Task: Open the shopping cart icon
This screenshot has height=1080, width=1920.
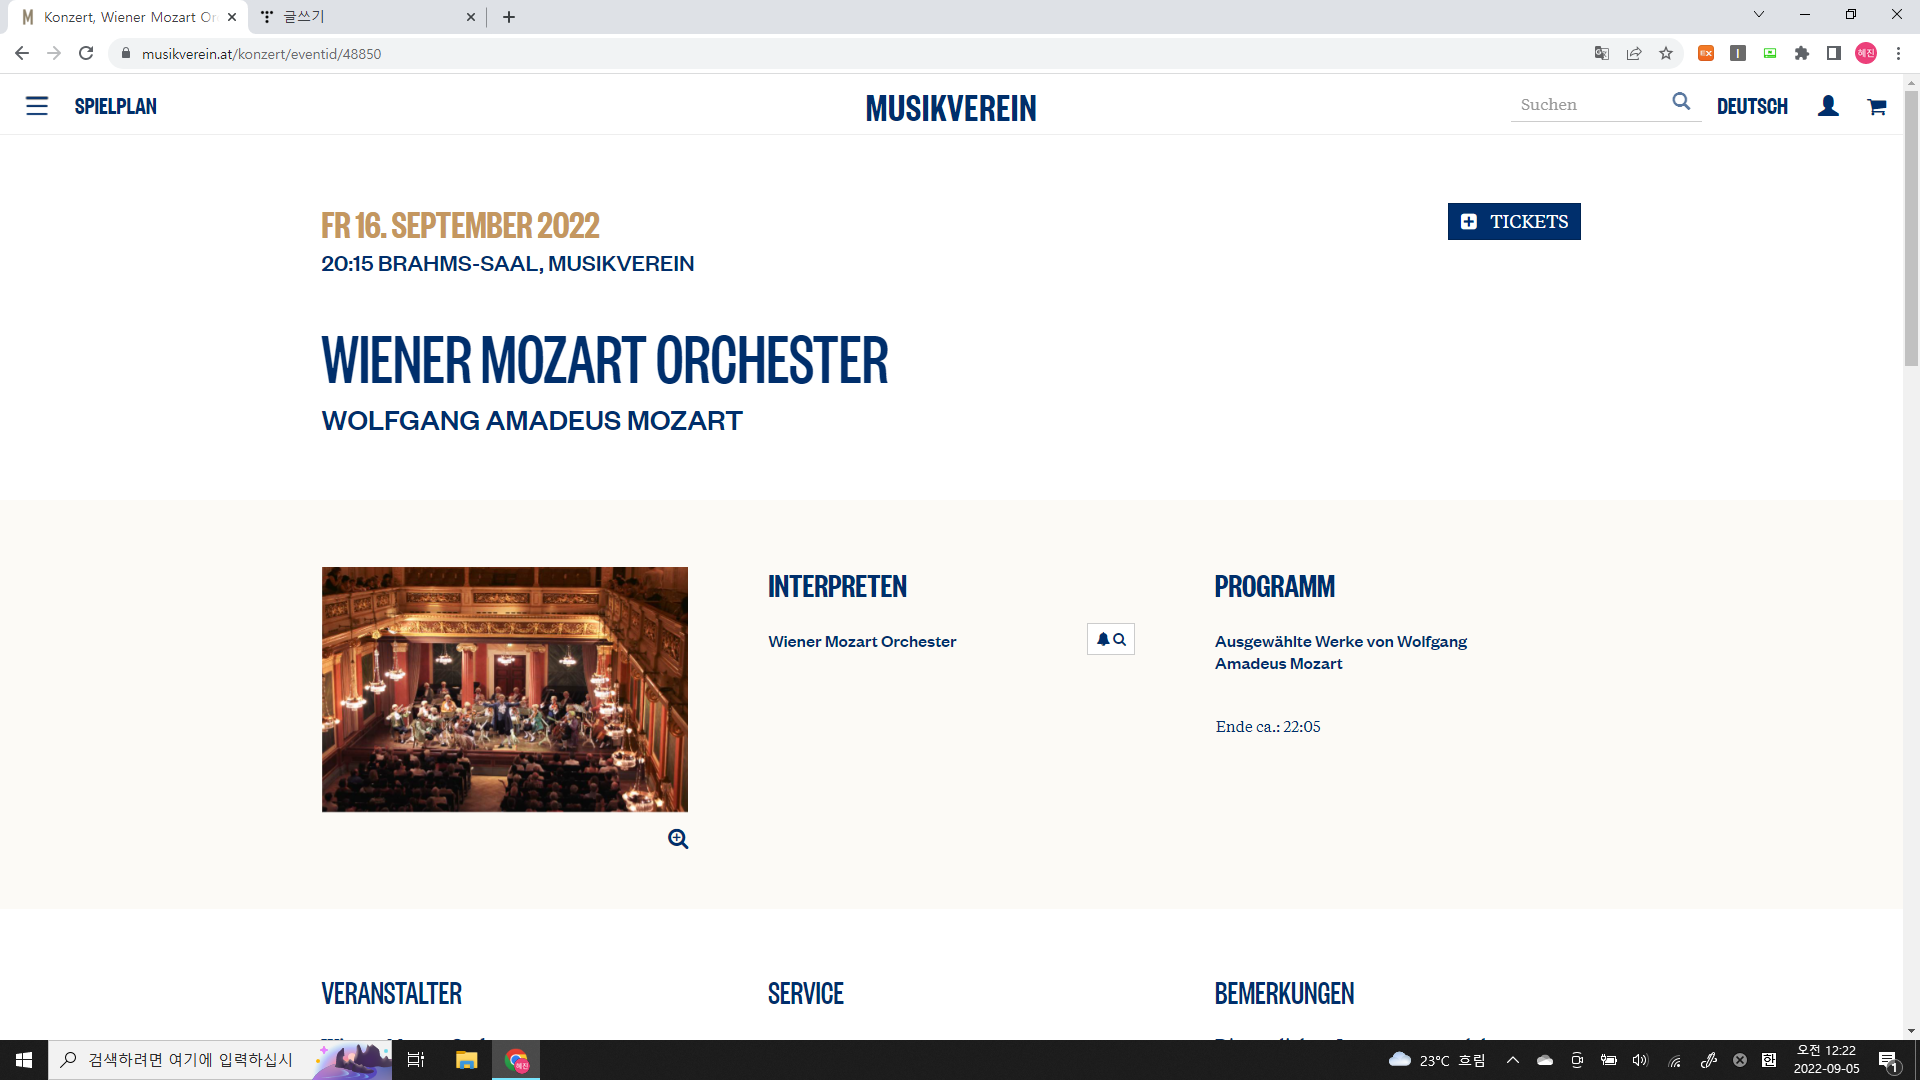Action: pyautogui.click(x=1877, y=107)
